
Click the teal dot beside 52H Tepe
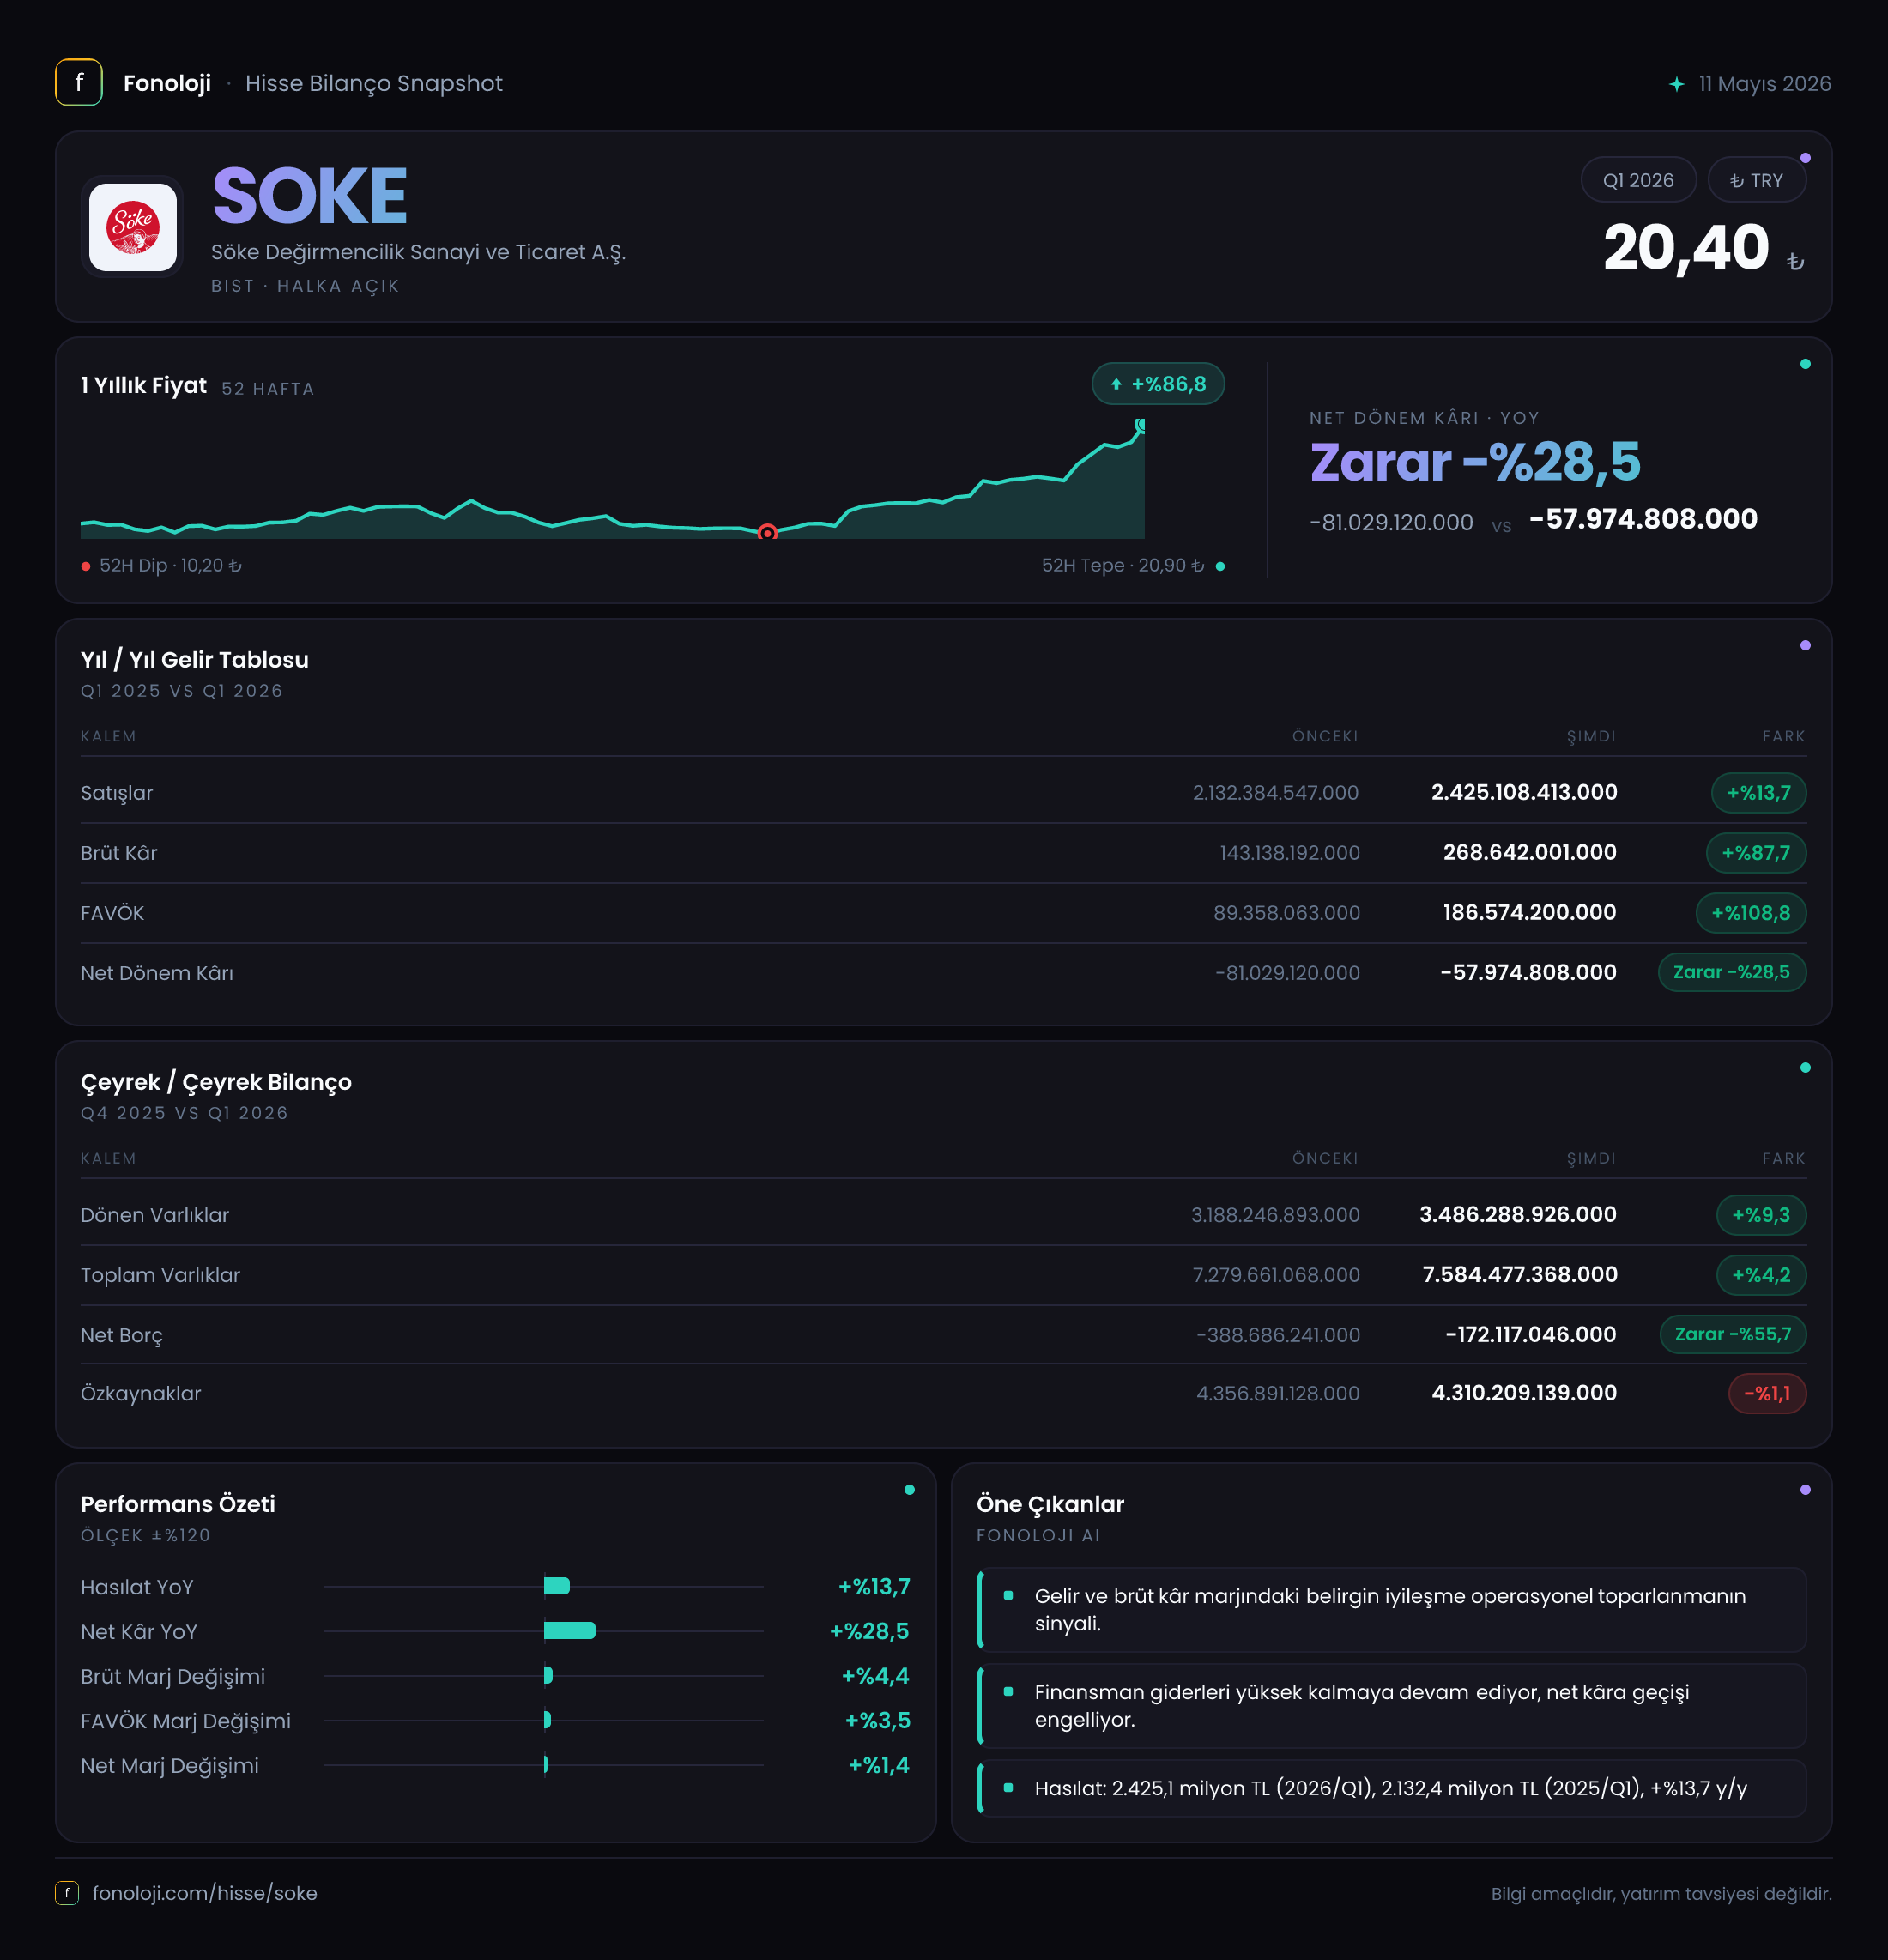tap(1220, 566)
